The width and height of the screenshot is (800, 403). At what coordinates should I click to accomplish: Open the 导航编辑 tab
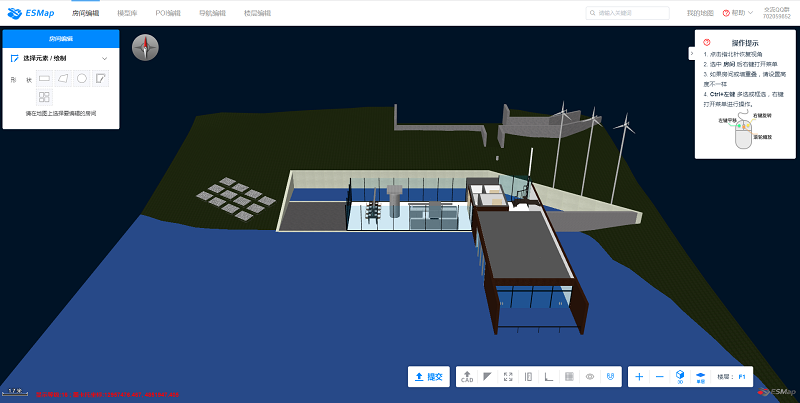pyautogui.click(x=212, y=13)
